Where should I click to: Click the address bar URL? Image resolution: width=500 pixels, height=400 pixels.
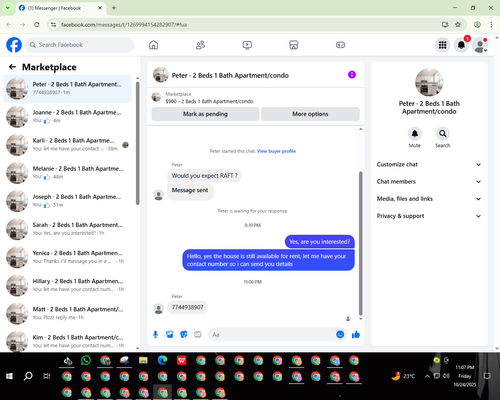coord(124,25)
